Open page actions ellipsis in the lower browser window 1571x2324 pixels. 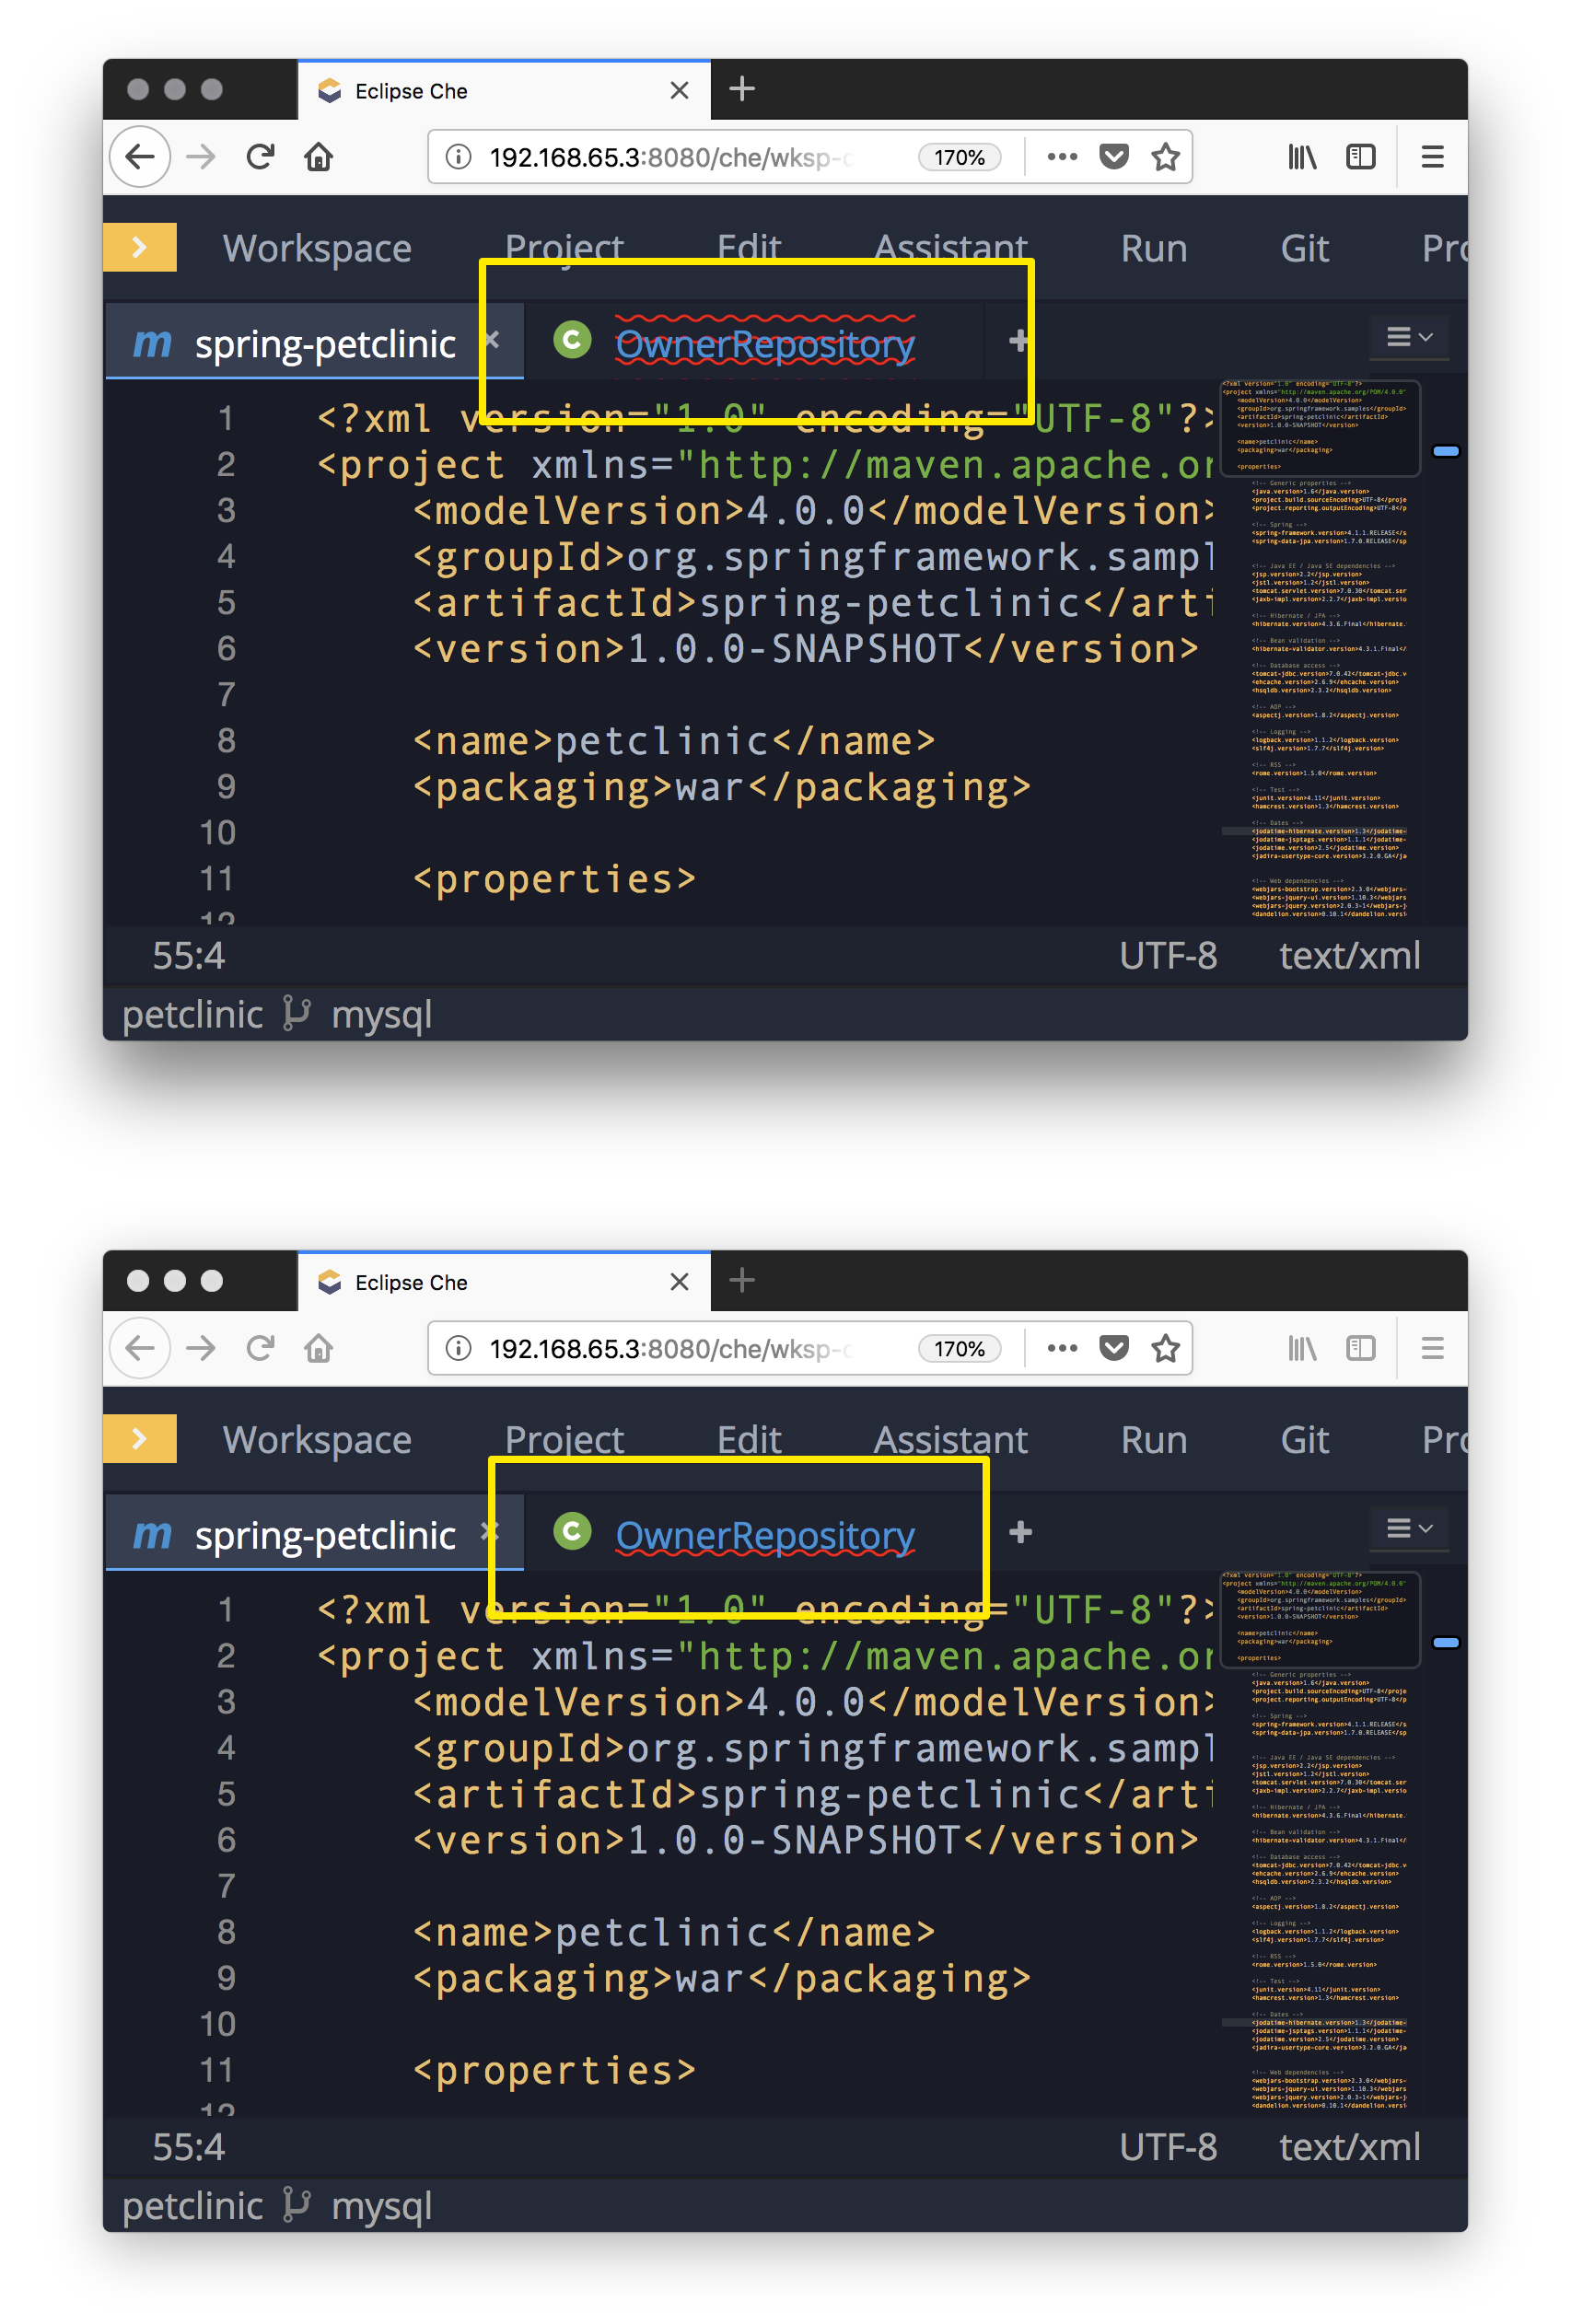click(1062, 1348)
